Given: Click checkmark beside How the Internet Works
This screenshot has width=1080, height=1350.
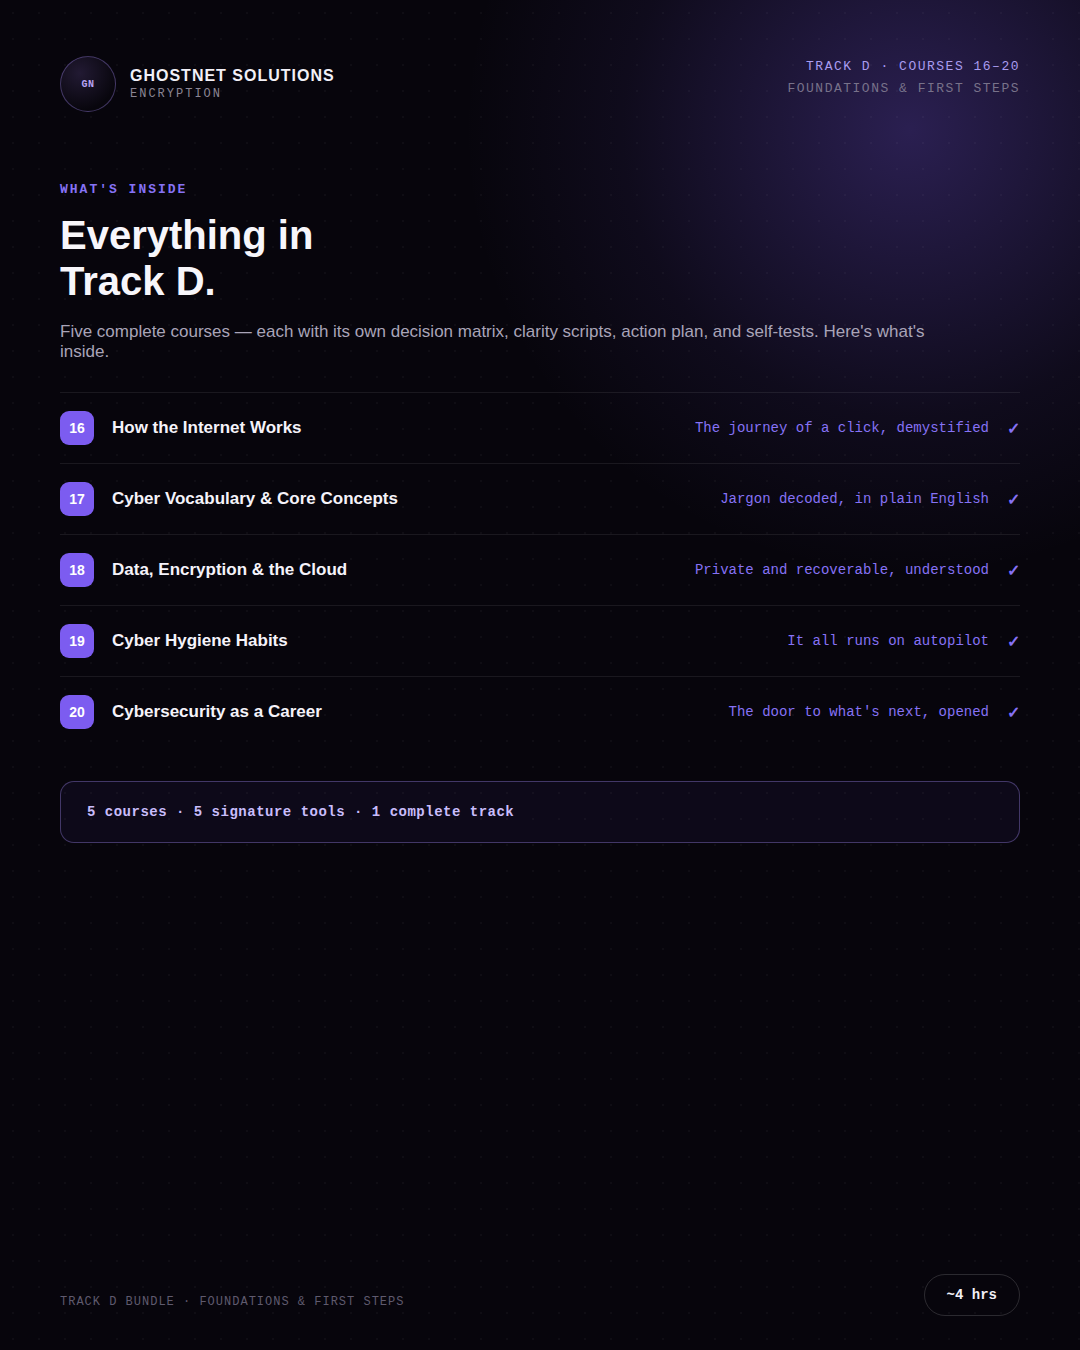Looking at the screenshot, I should click(x=1013, y=428).
